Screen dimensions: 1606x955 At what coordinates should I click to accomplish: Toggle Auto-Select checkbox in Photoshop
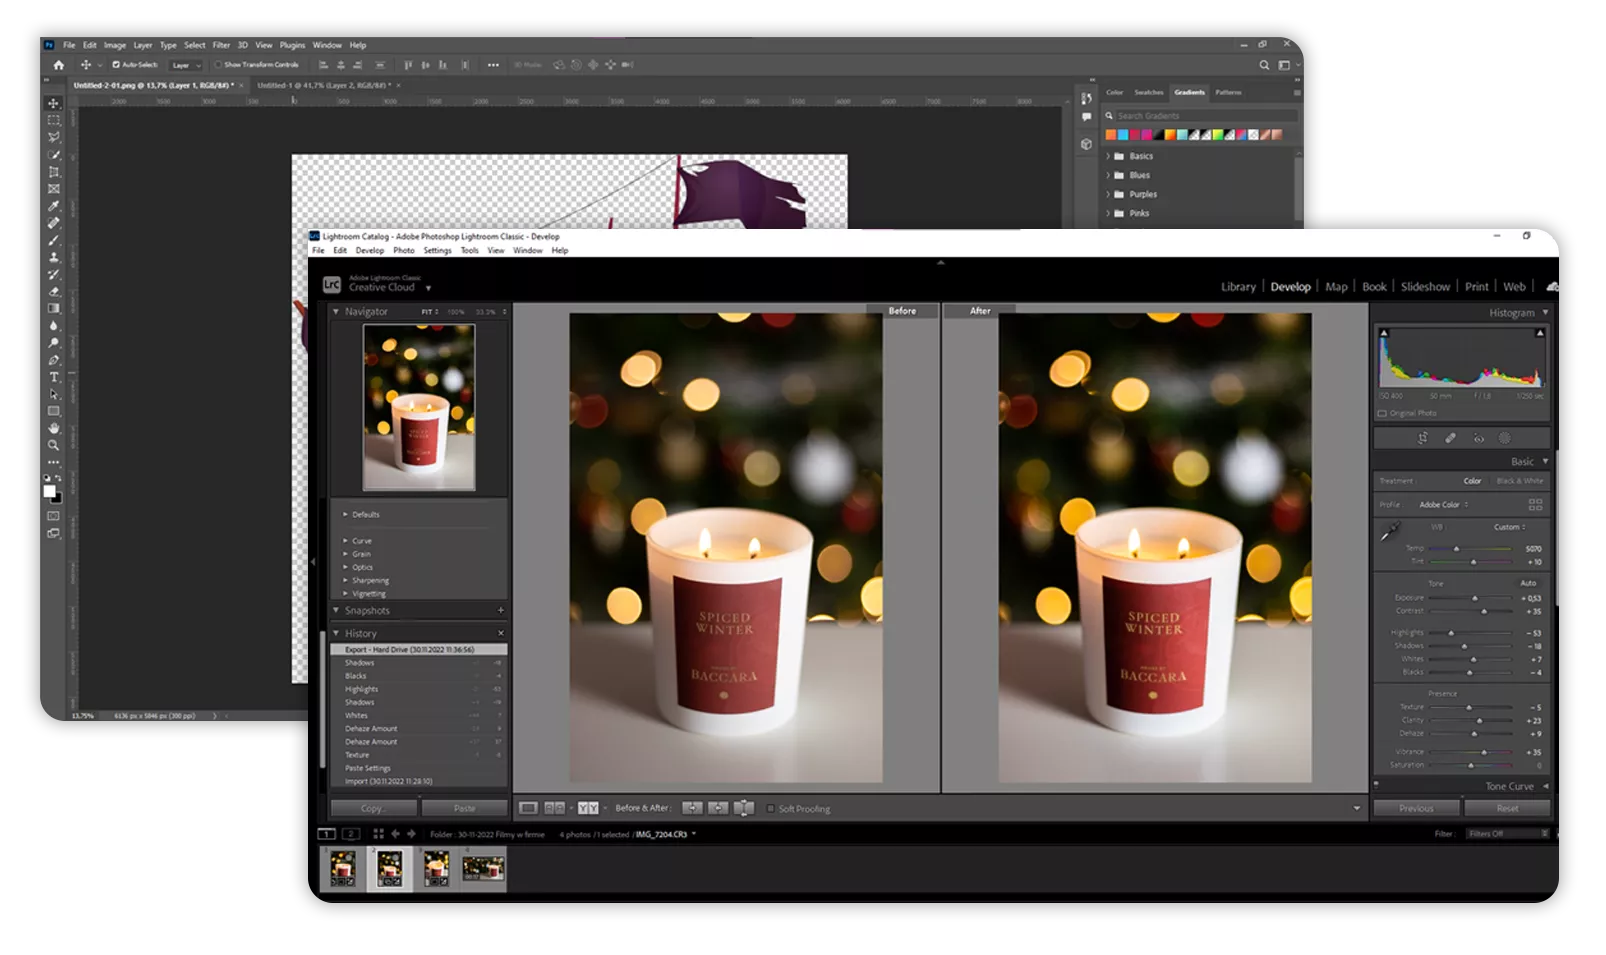point(116,65)
